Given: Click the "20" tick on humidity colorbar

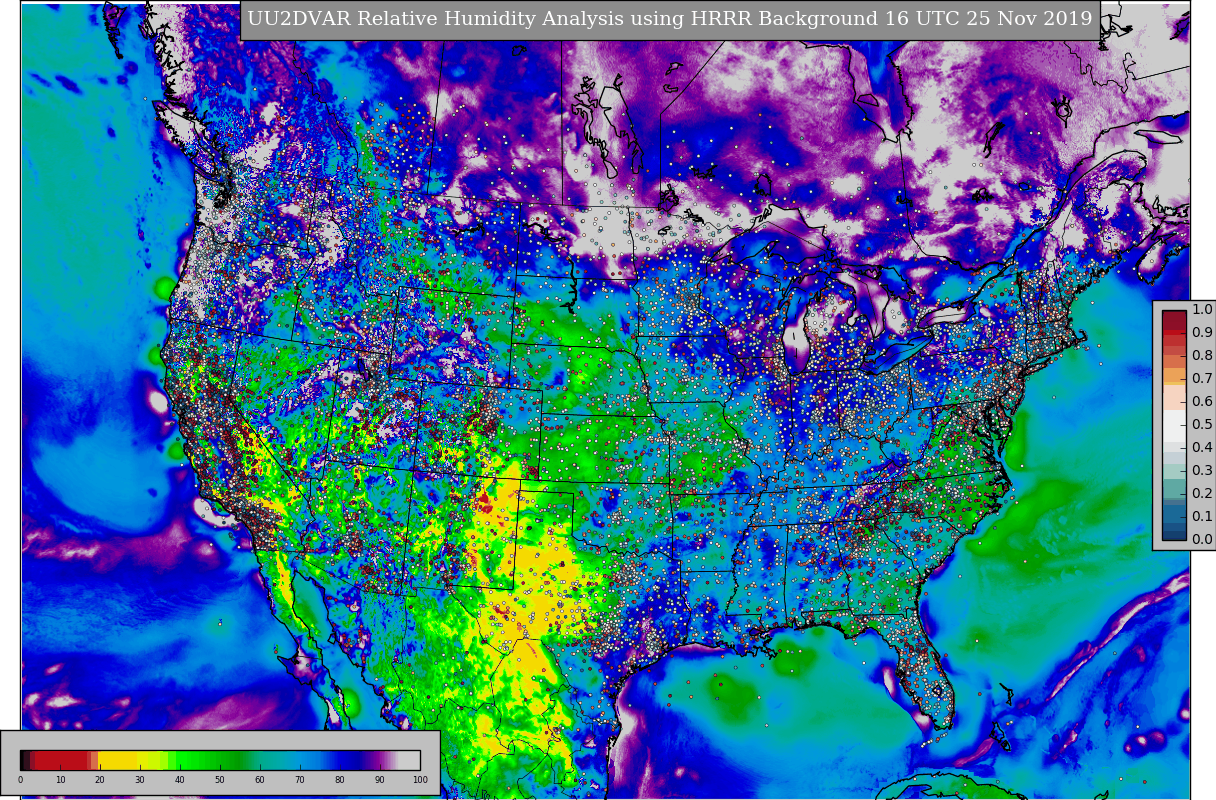Looking at the screenshot, I should 100,780.
